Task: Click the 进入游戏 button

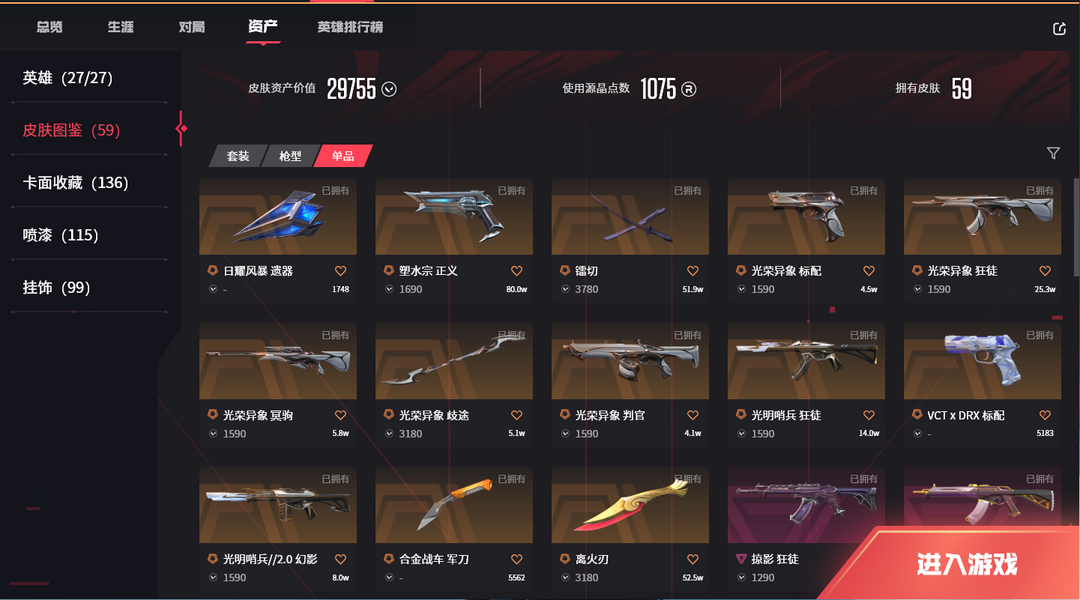Action: tap(966, 564)
